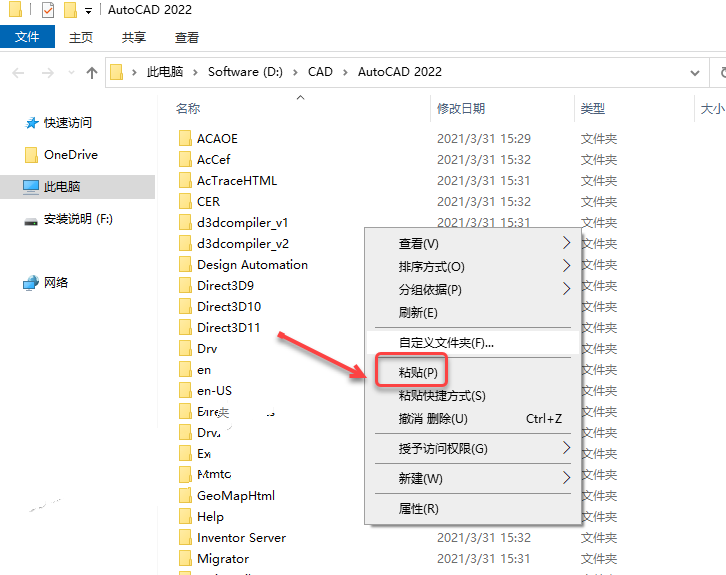Open the 查看(V) context submenu

tap(473, 244)
